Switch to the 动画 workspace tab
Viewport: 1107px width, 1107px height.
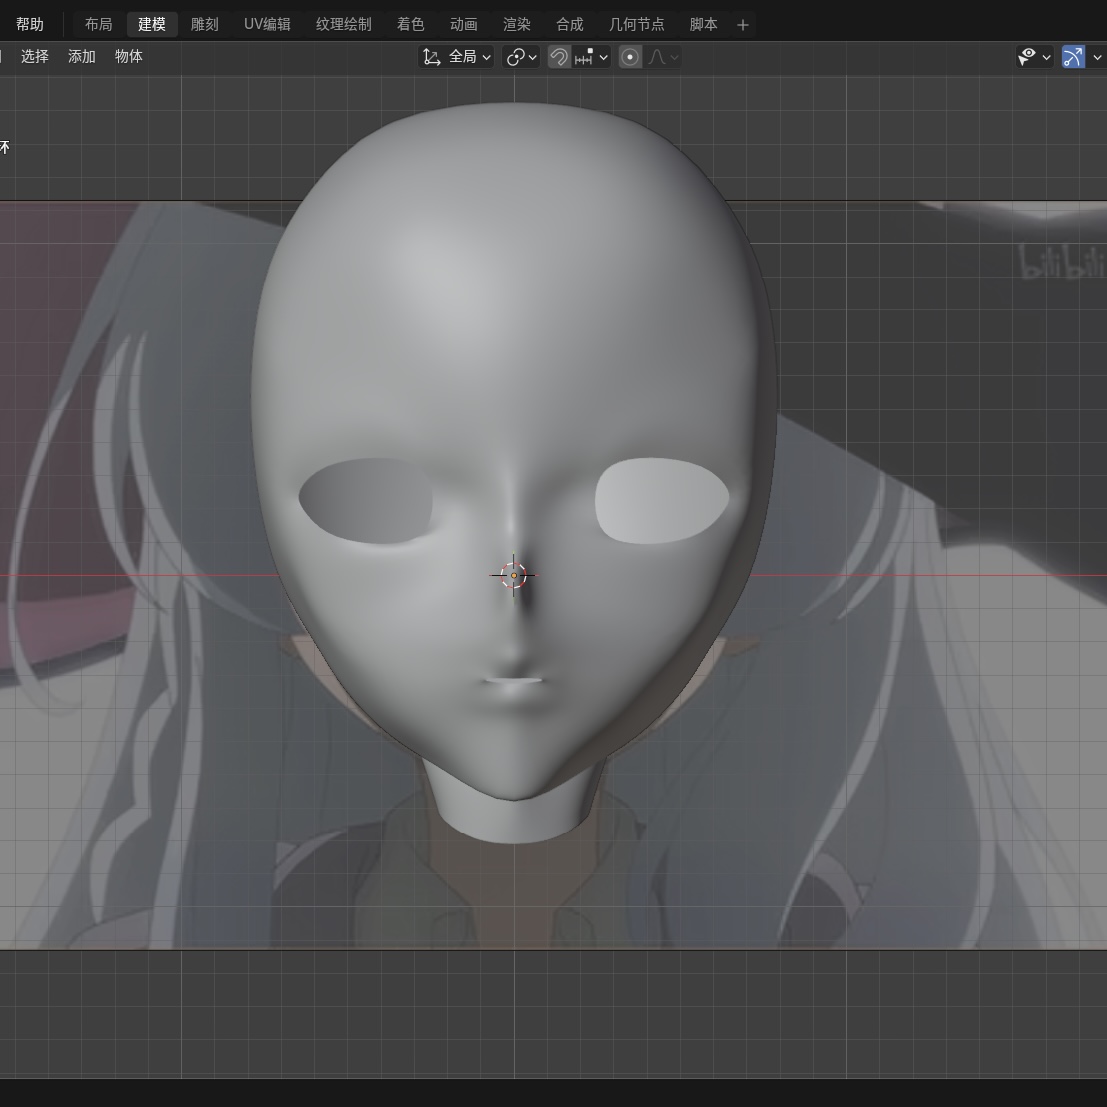pos(463,25)
